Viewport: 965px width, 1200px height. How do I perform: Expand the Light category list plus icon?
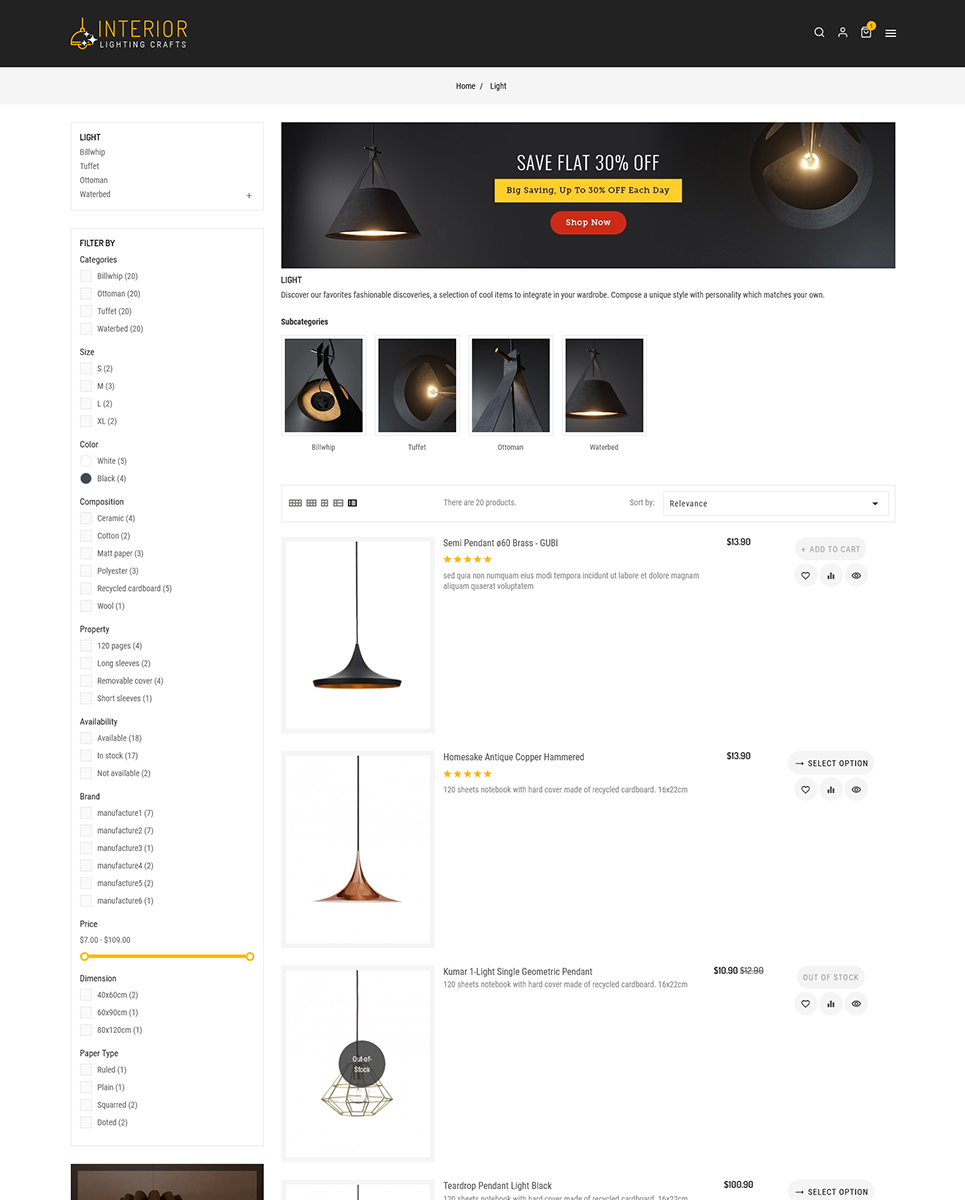[x=249, y=196]
